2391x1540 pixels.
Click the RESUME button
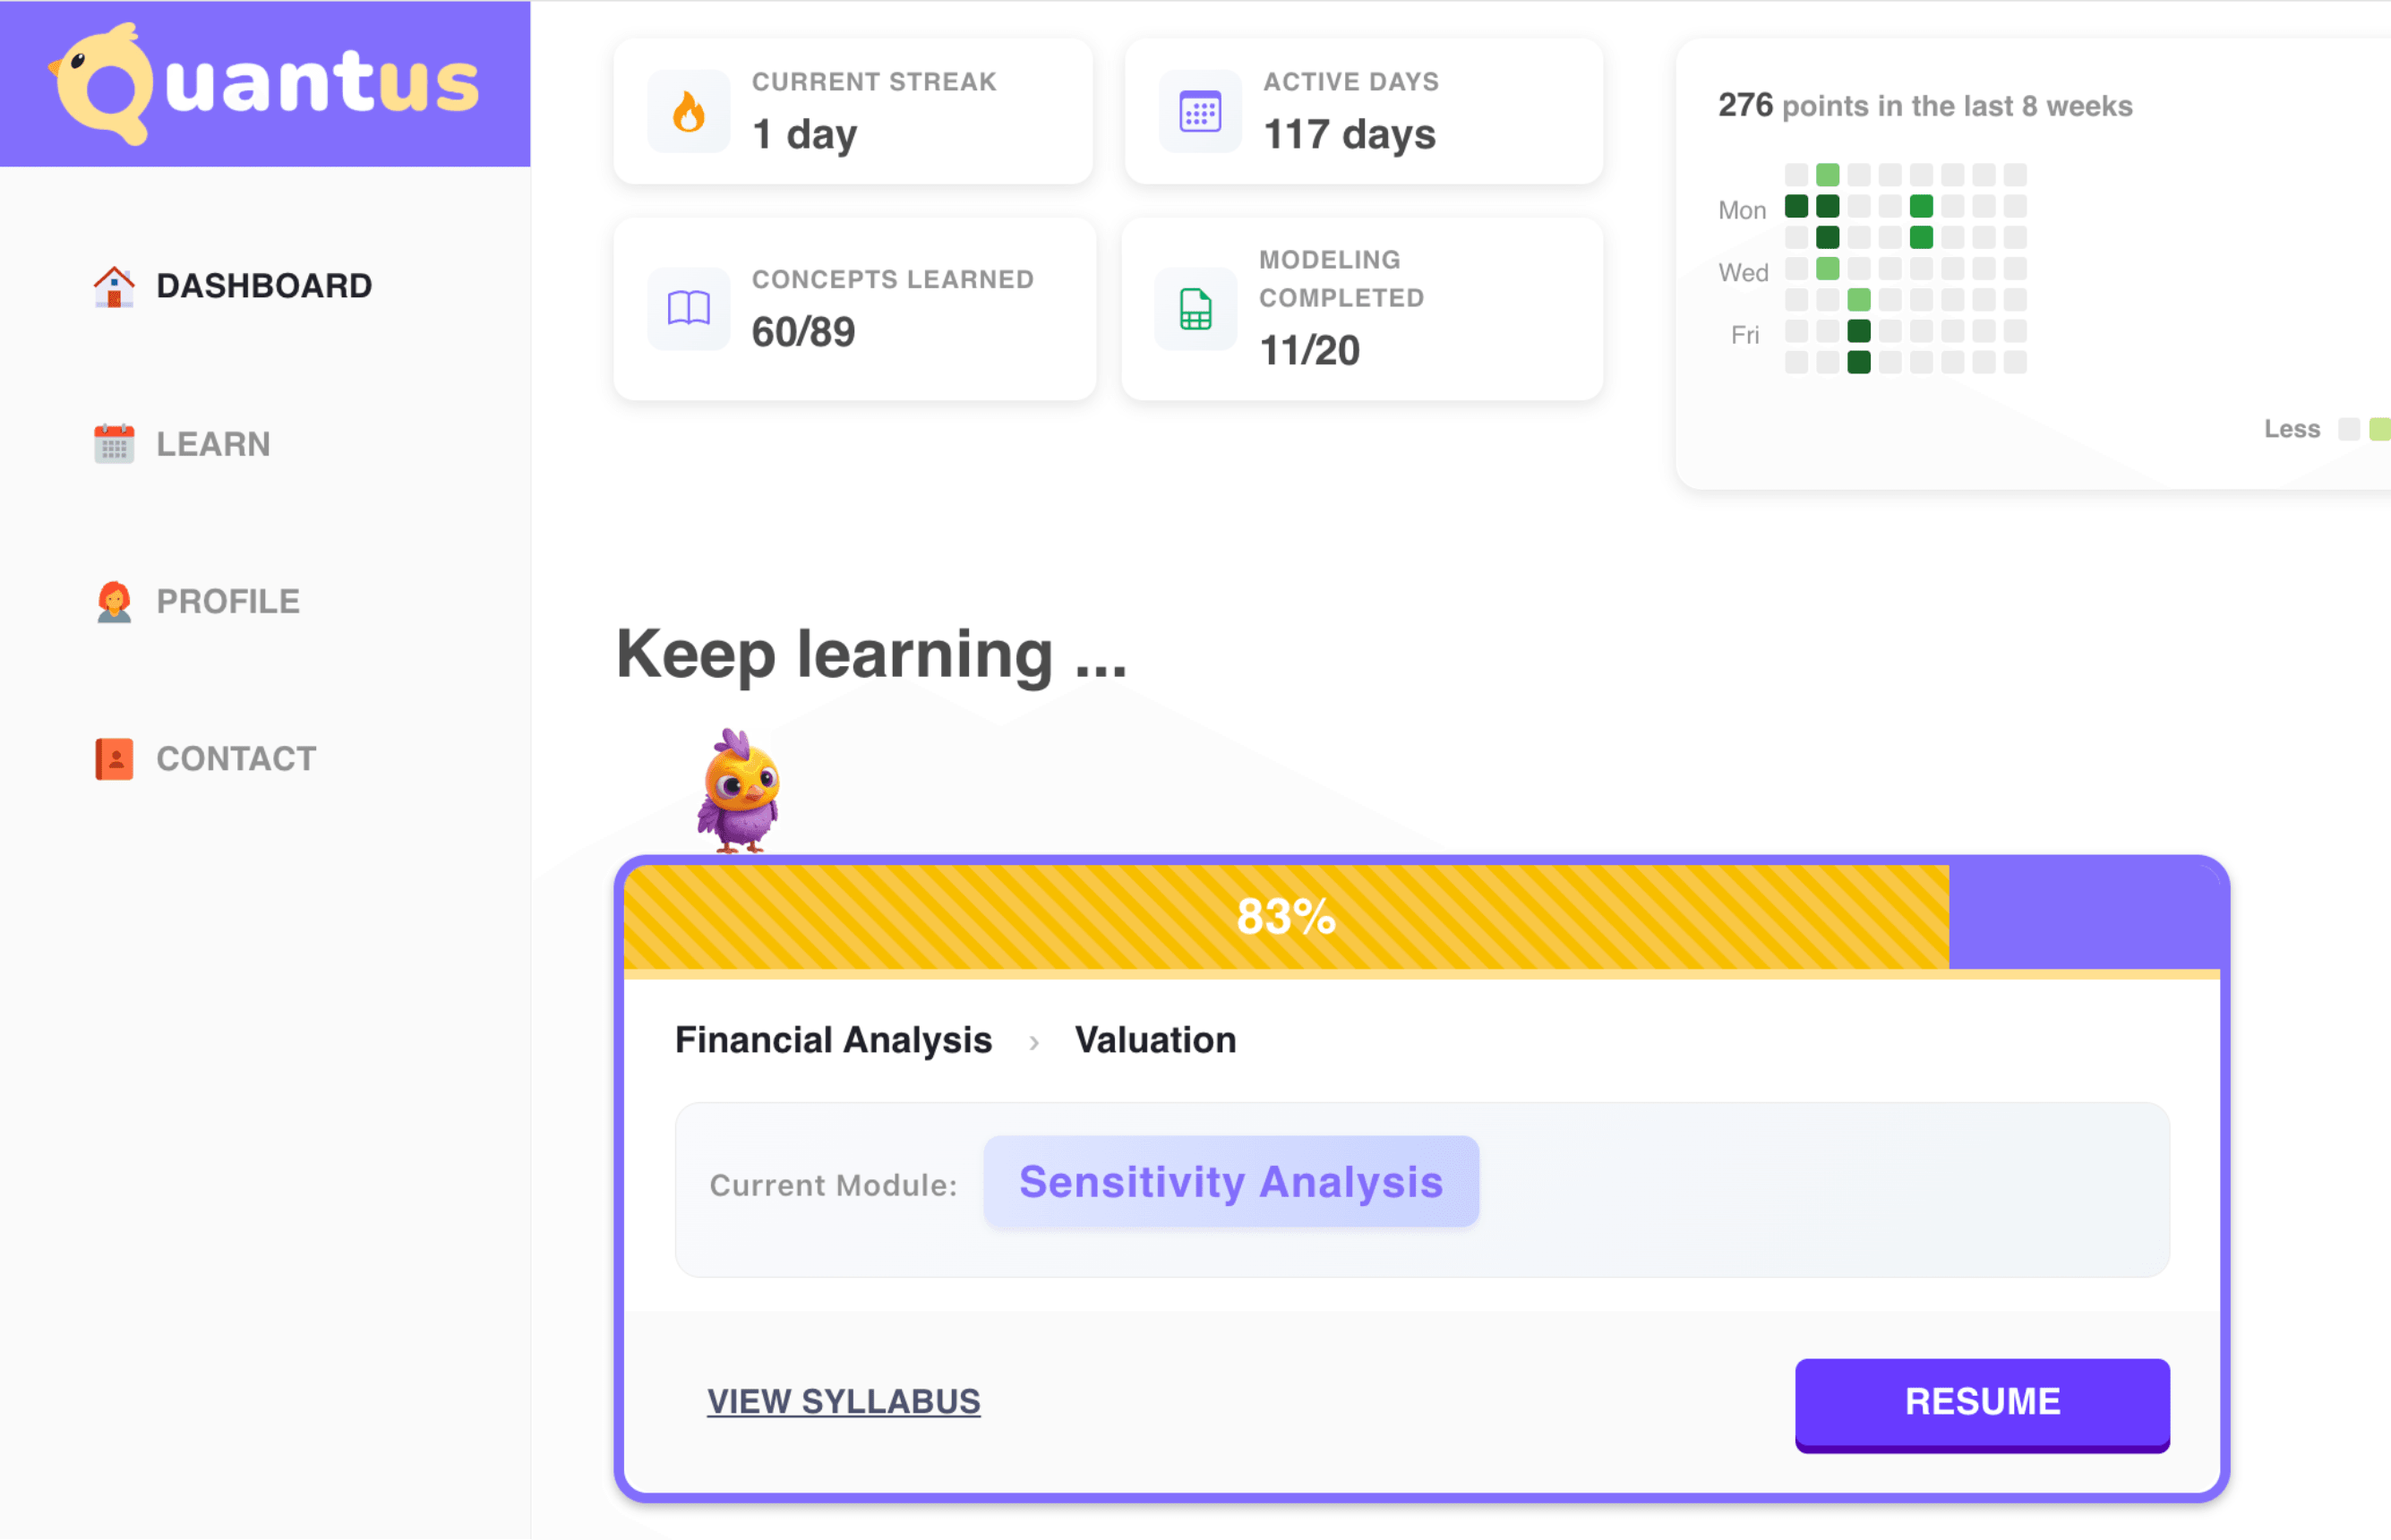(1981, 1402)
